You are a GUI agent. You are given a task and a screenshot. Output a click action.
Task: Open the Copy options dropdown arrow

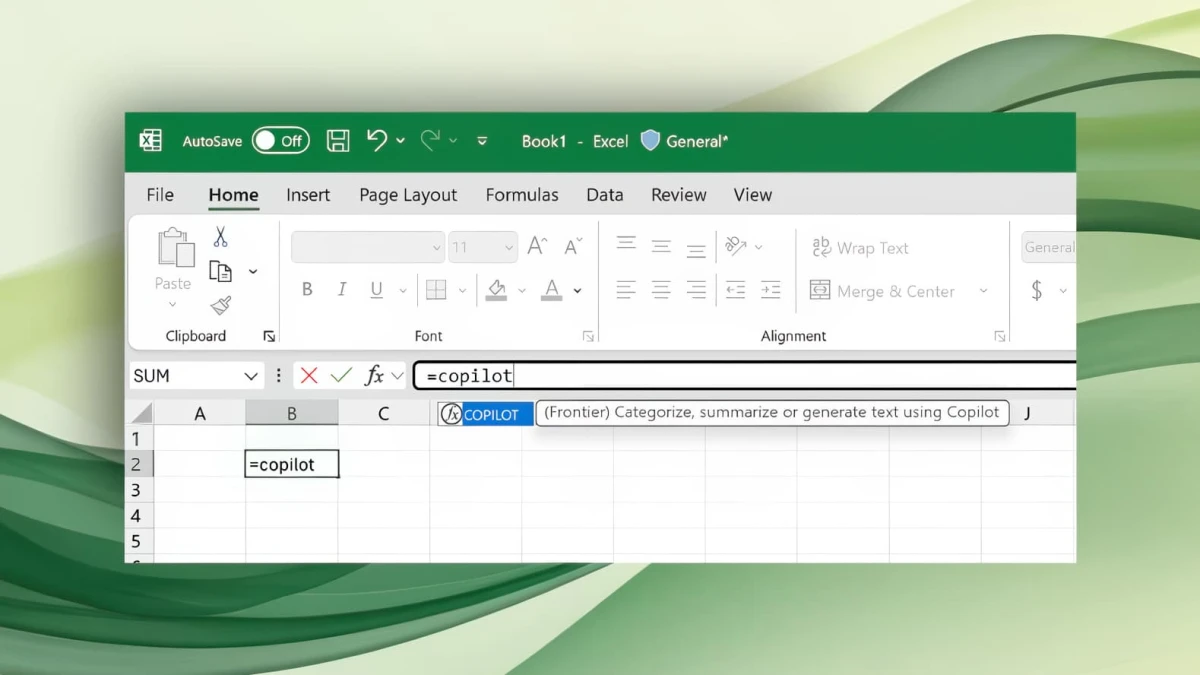(x=253, y=271)
